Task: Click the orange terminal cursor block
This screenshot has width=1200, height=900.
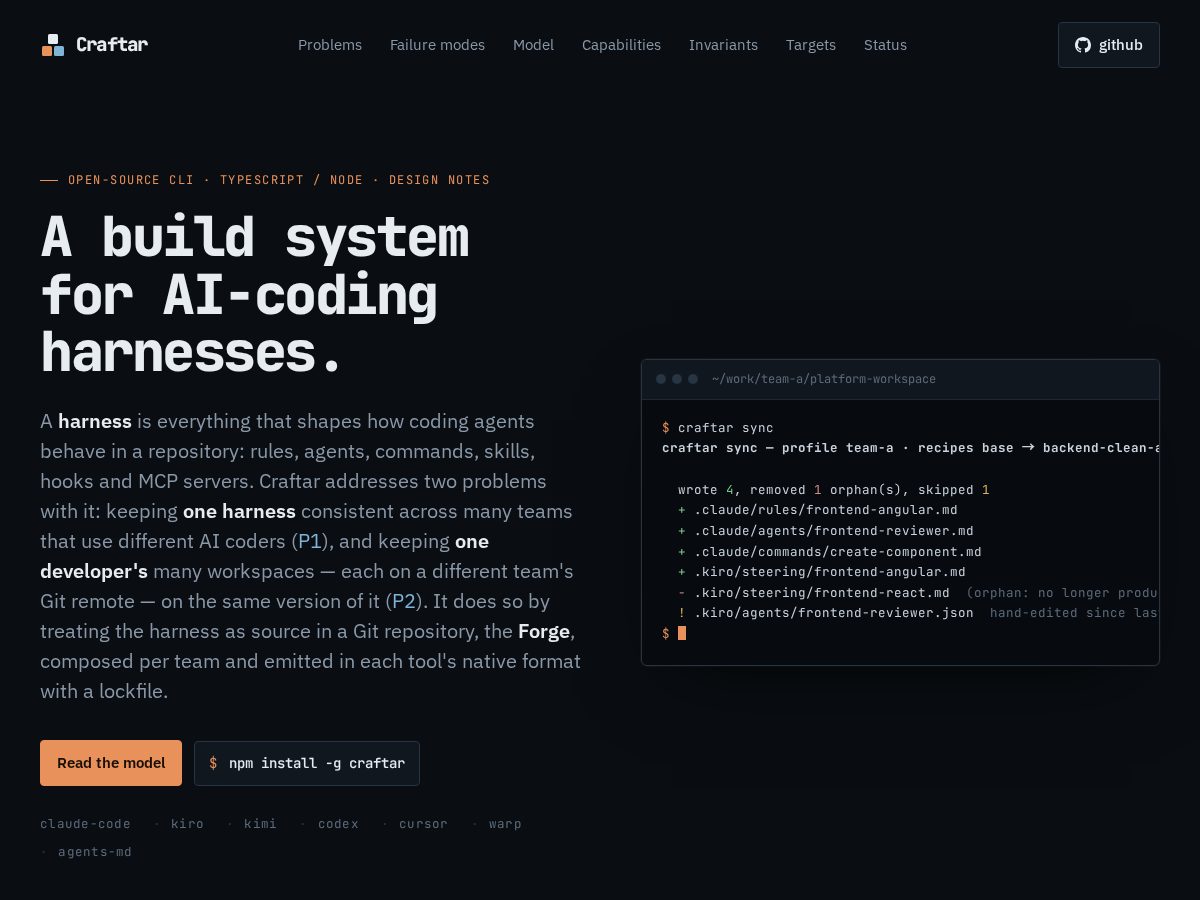Action: (x=682, y=633)
